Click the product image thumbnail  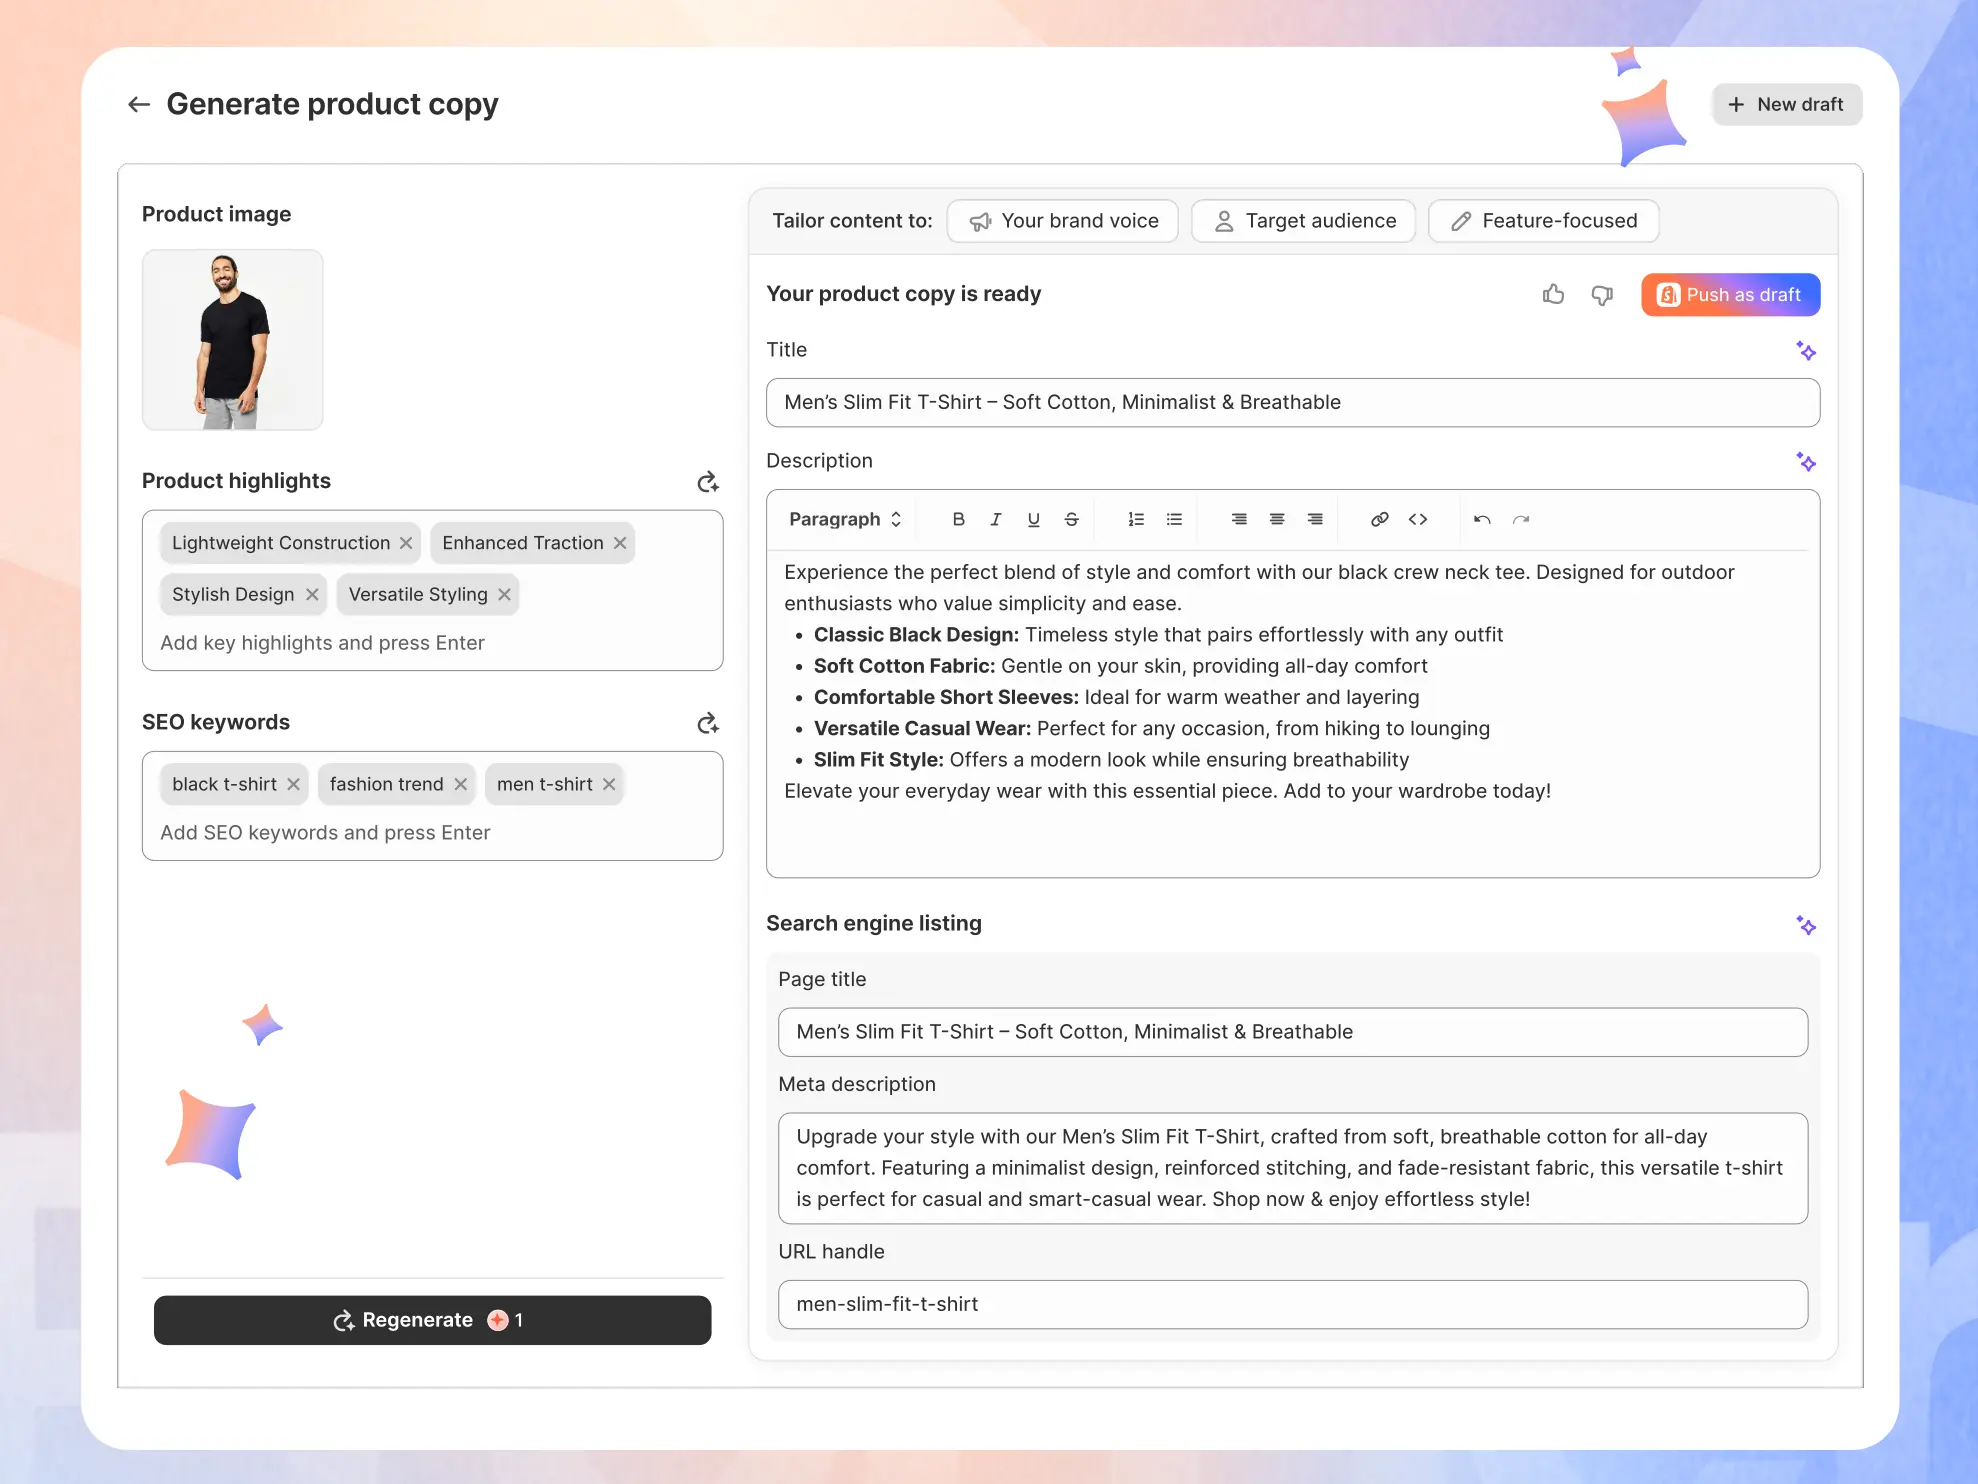[232, 340]
